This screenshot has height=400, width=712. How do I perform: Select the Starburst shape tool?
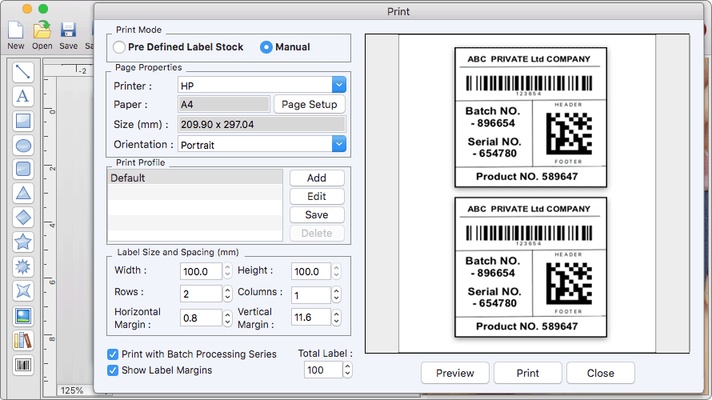[23, 267]
